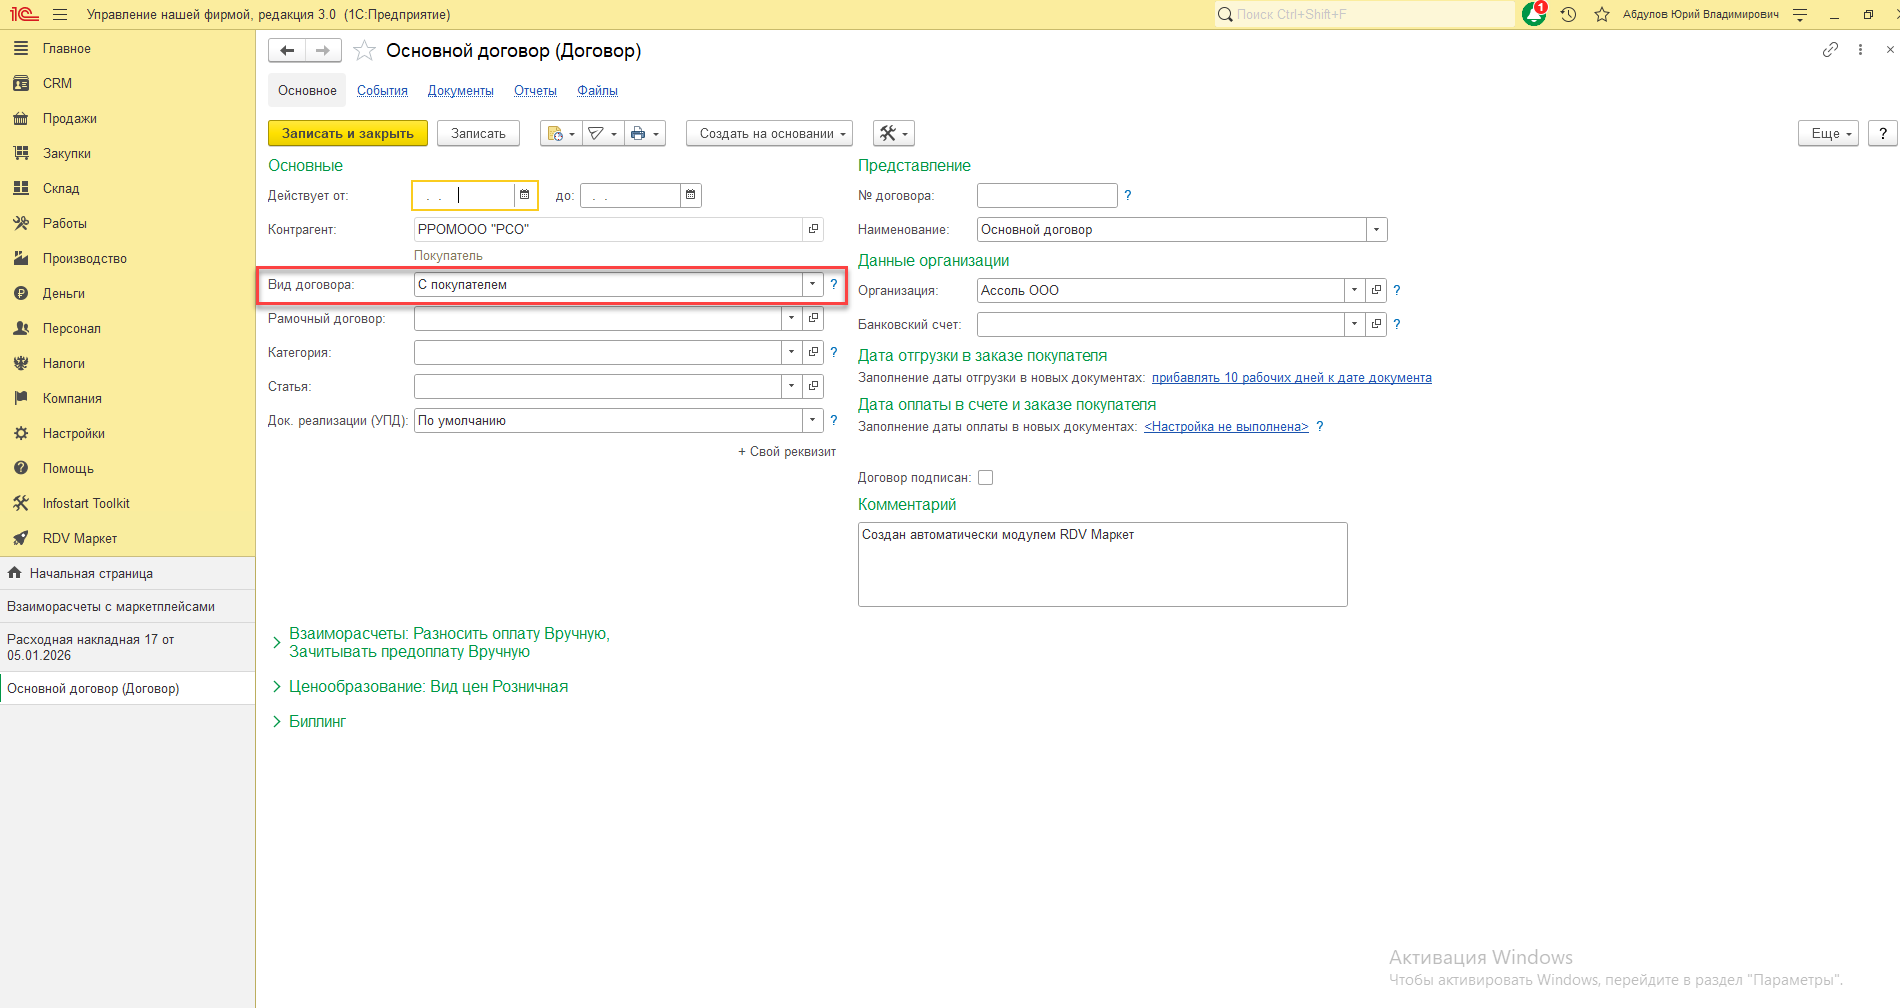Open the Вид договора dropdown list
Screen dimensions: 1900x1008
tap(812, 285)
